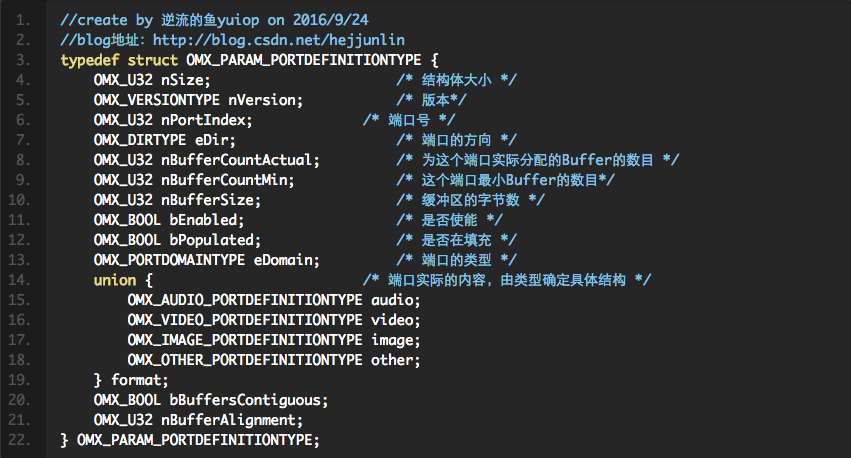The image size is (851, 458).
Task: Click the bBuffersContiguous field name
Action: pyautogui.click(x=249, y=400)
